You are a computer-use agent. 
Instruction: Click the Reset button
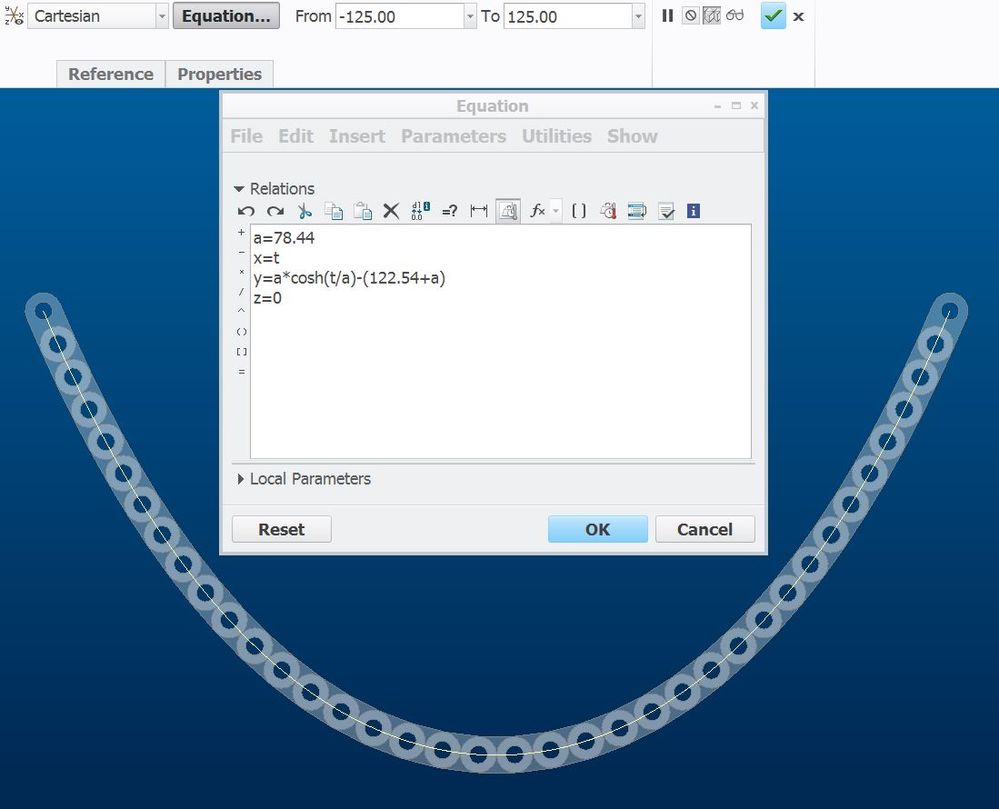pos(282,529)
